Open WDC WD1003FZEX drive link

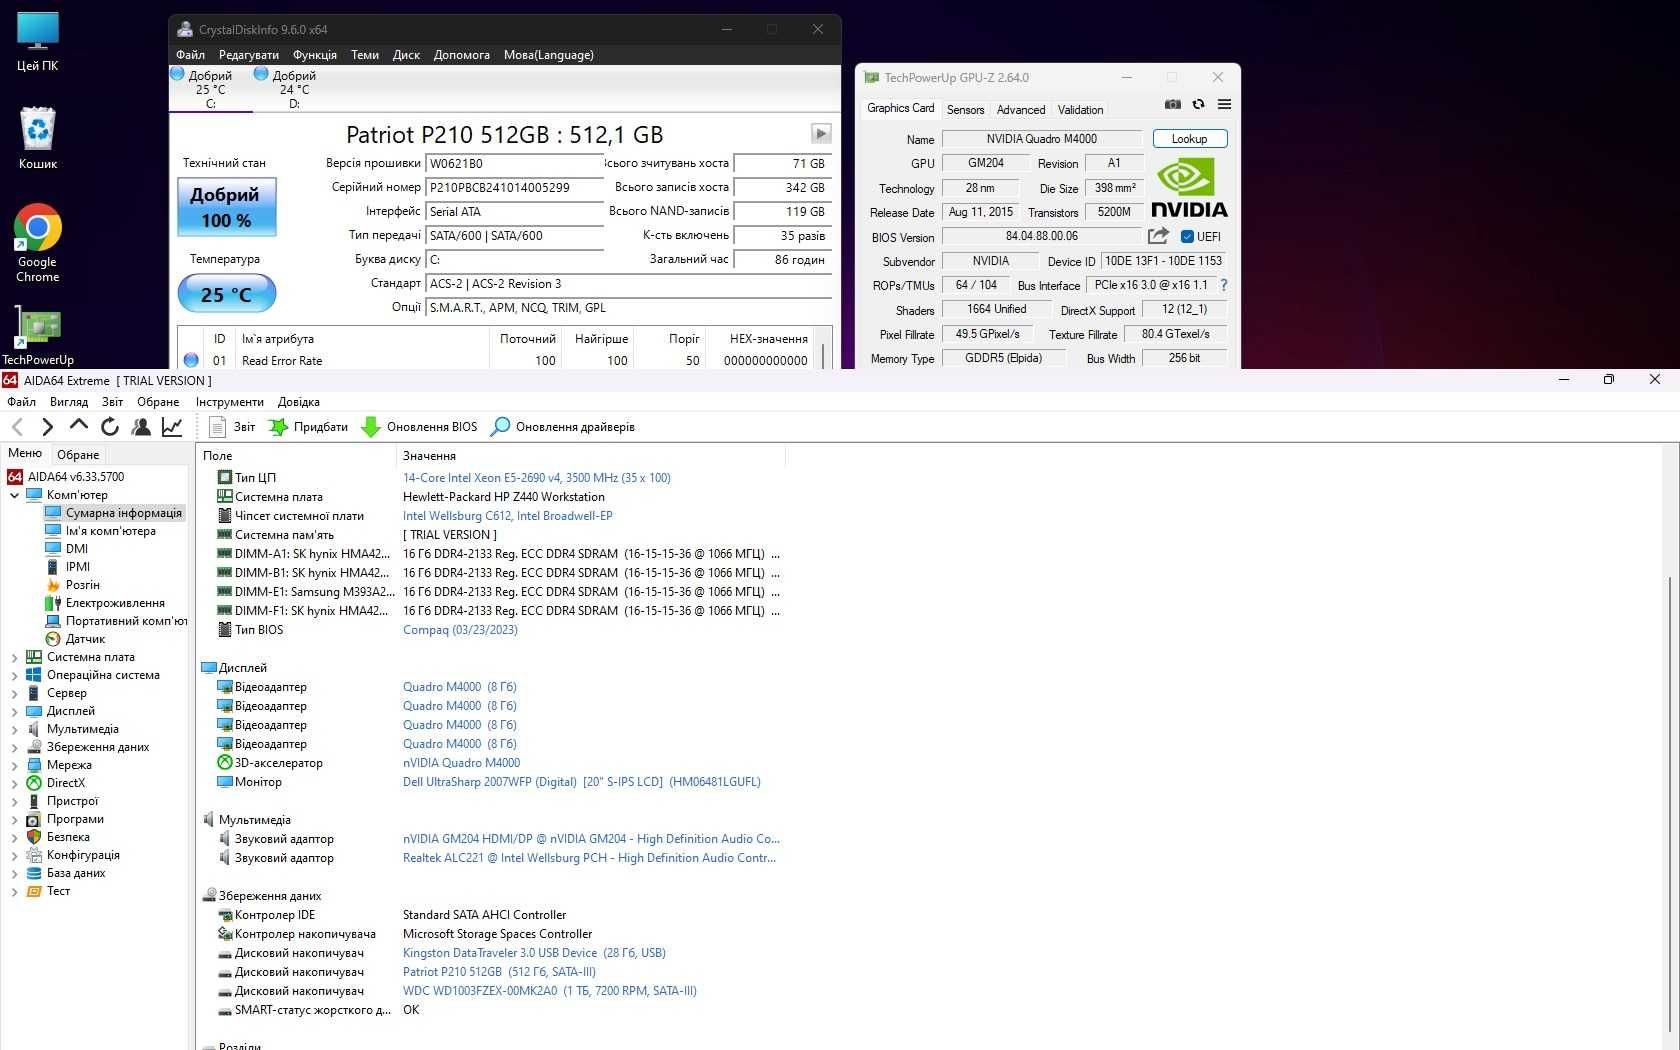click(550, 991)
